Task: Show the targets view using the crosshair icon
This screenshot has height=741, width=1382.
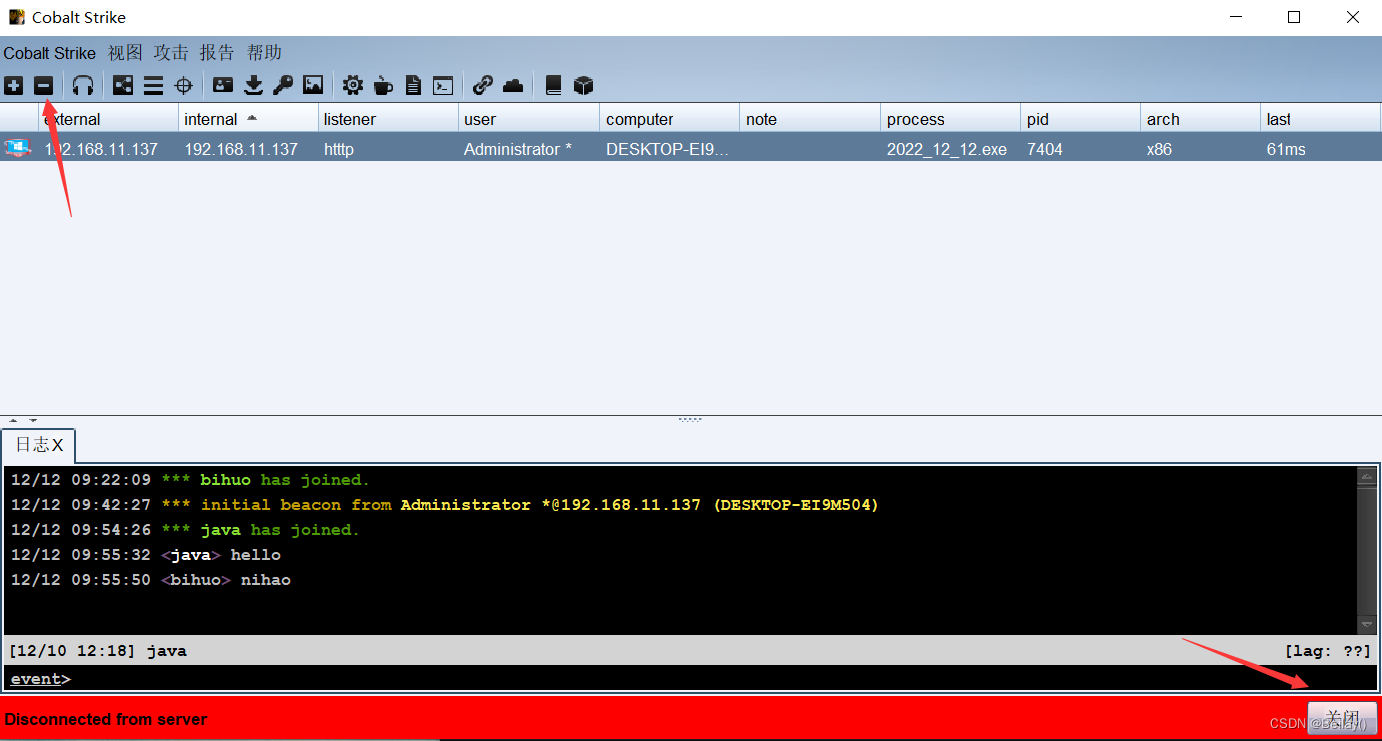Action: tap(183, 86)
